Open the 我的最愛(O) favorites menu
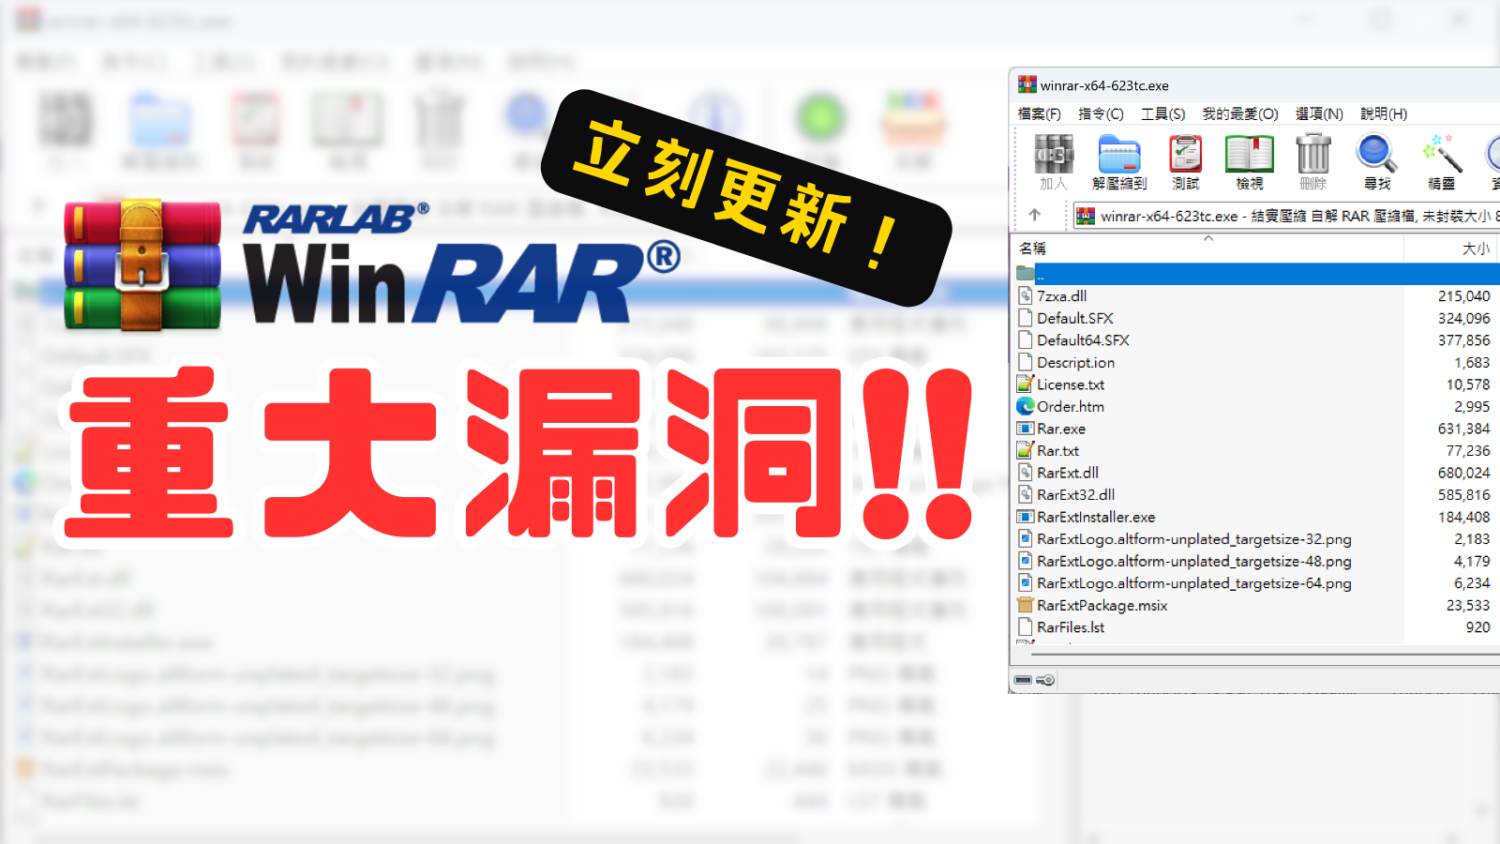 [x=1240, y=114]
